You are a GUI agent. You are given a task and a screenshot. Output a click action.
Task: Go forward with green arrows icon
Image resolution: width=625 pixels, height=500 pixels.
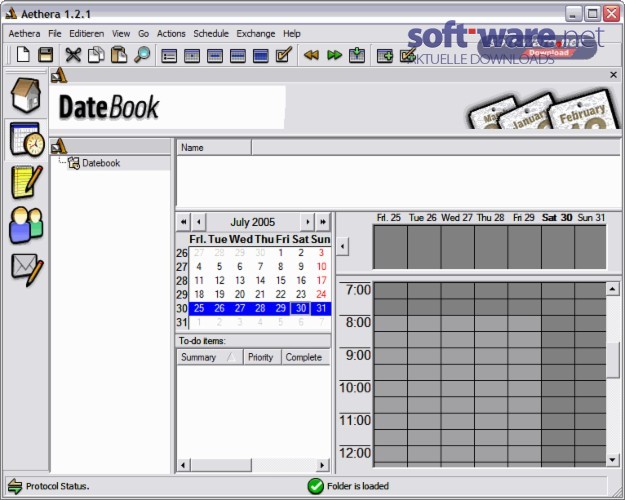[x=334, y=55]
